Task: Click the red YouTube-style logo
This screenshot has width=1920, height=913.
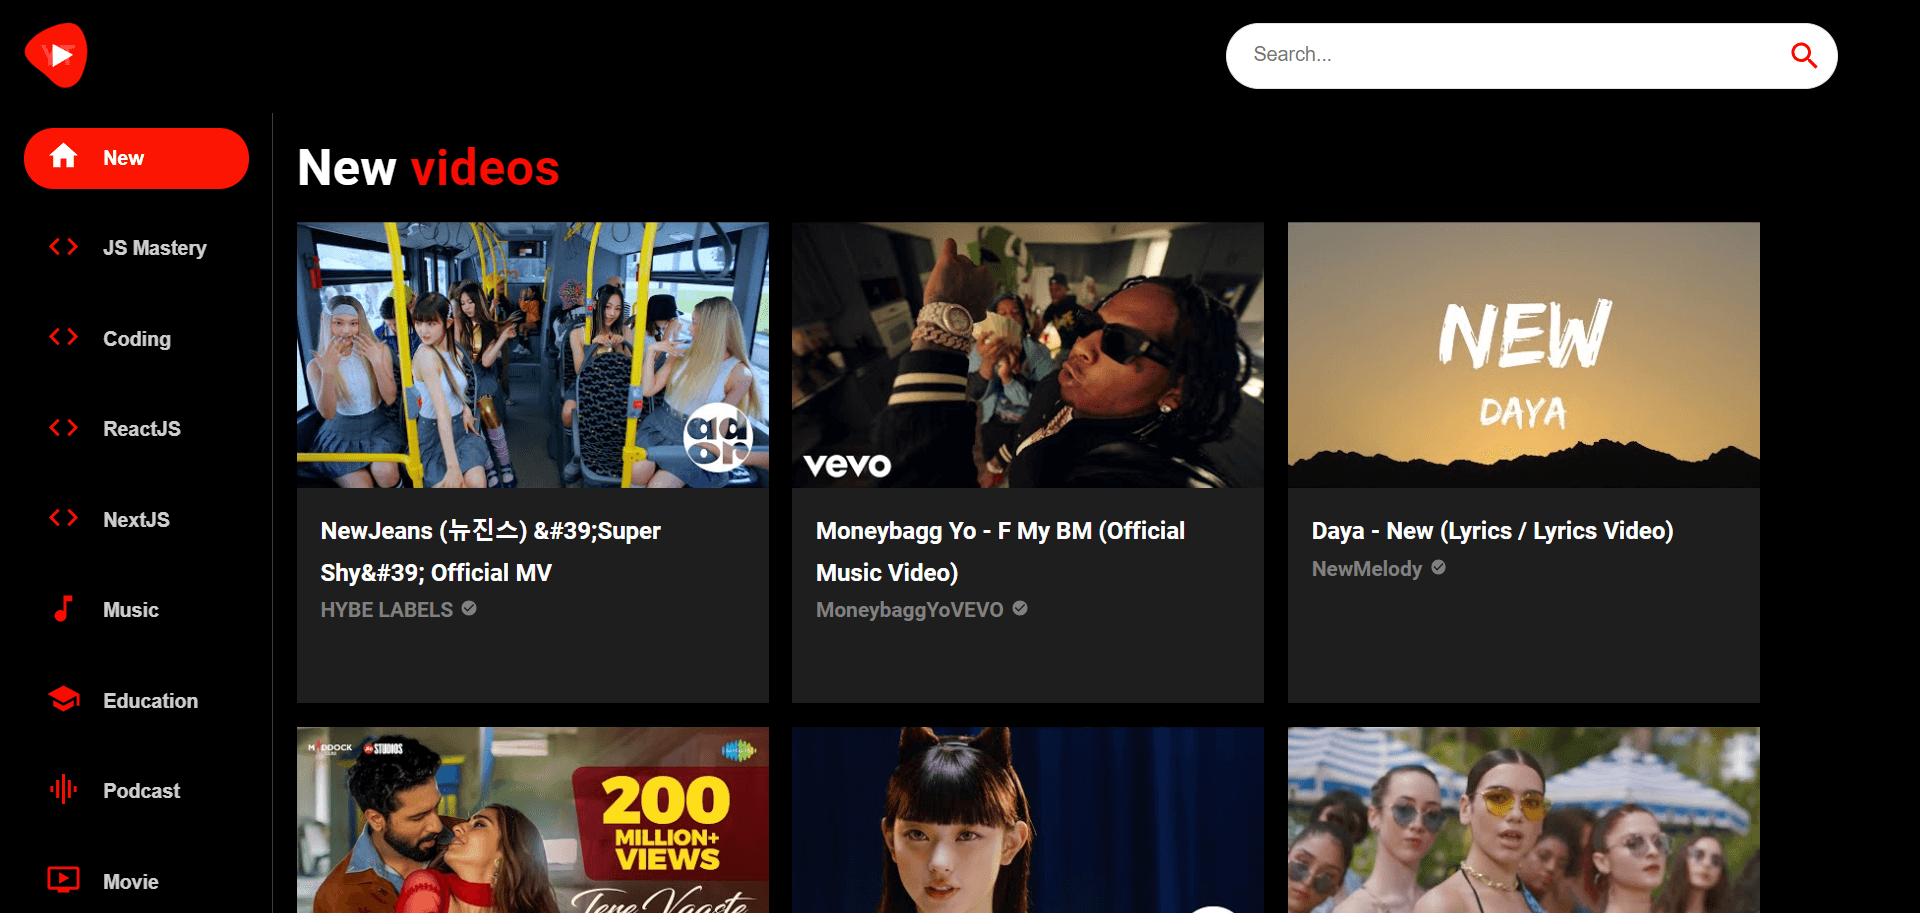Action: [56, 55]
